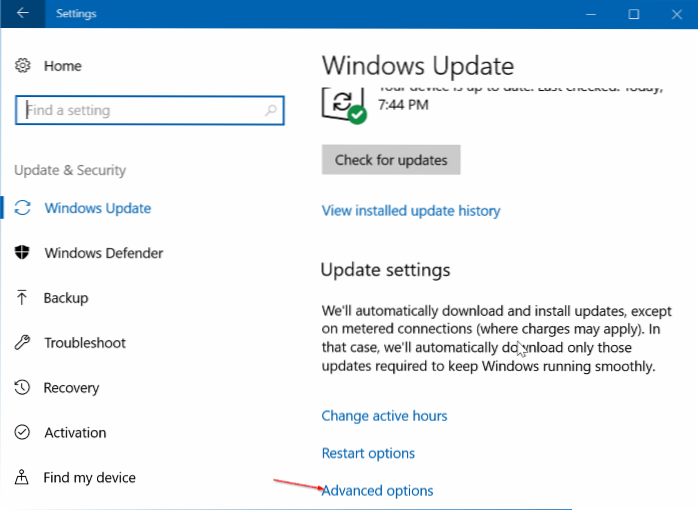
Task: Open Find my device in the sidebar
Action: click(x=89, y=478)
